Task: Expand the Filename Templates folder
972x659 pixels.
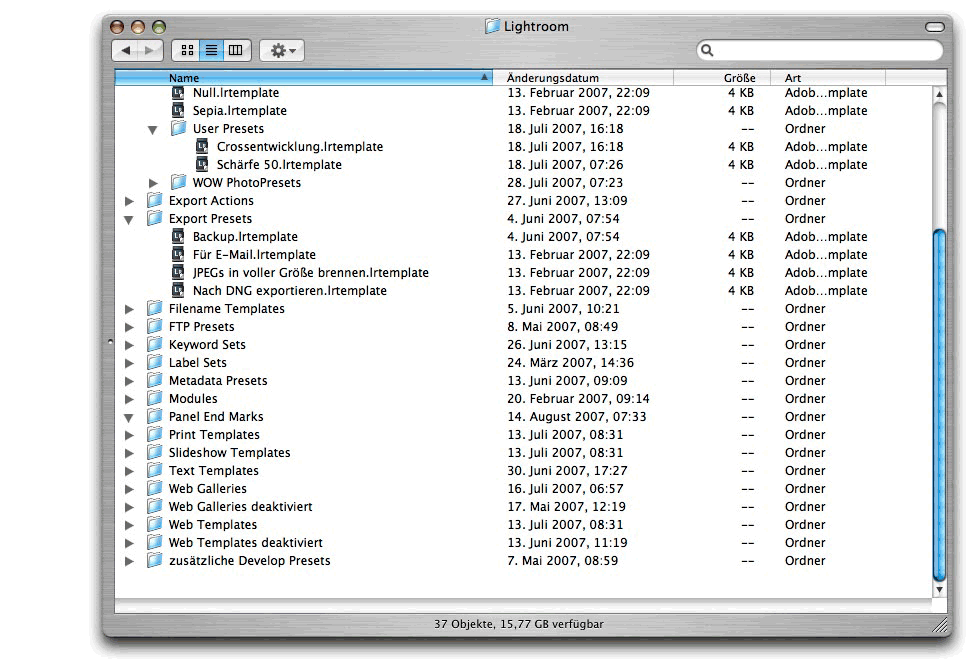Action: point(129,309)
